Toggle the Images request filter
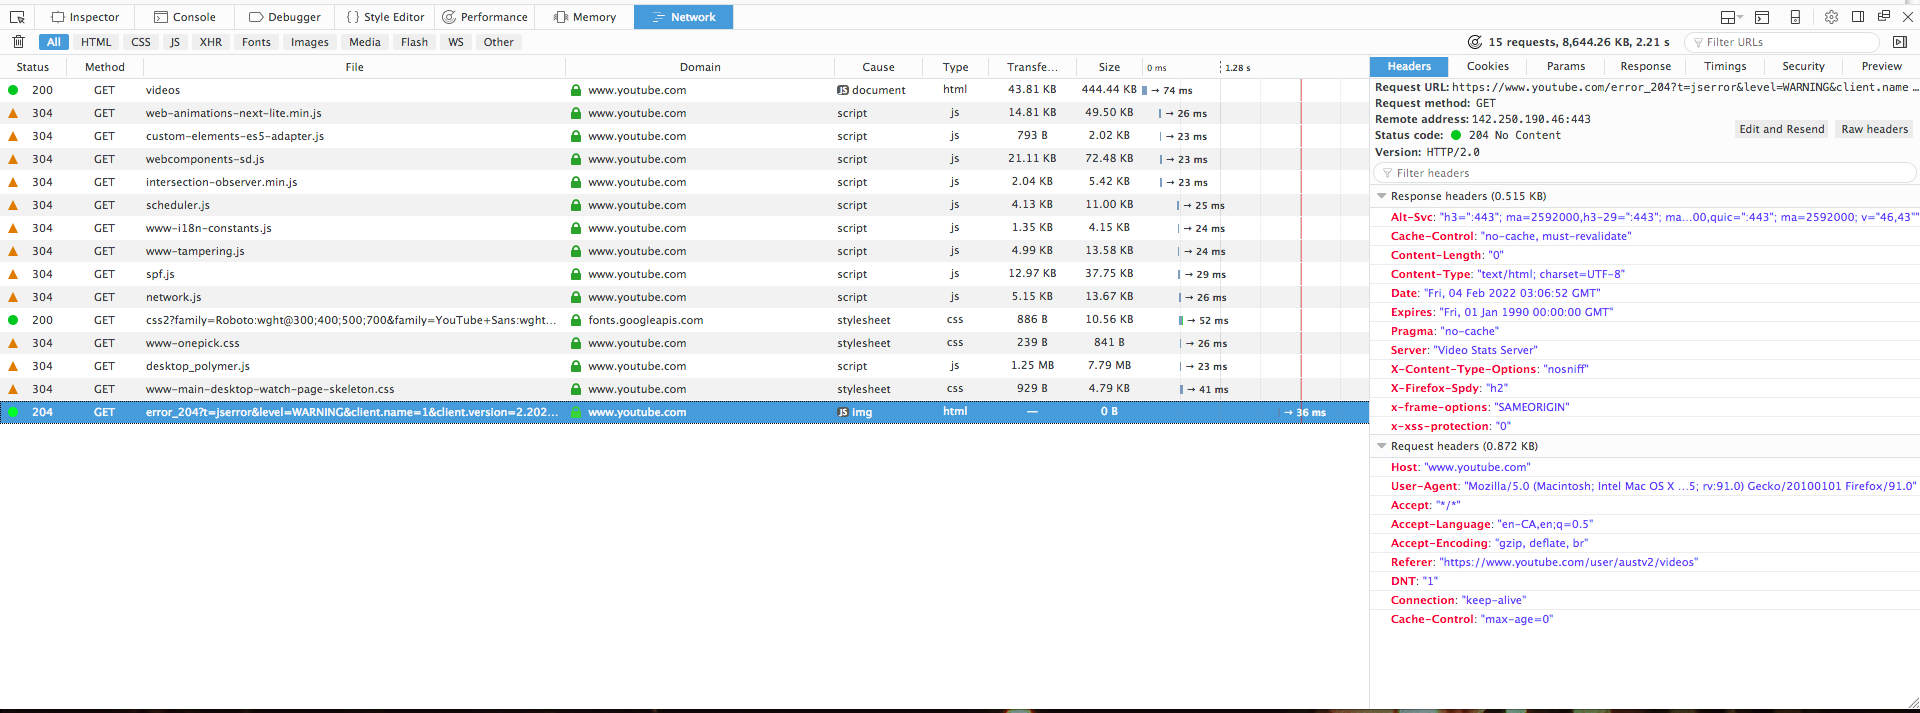The width and height of the screenshot is (1920, 713). (310, 42)
